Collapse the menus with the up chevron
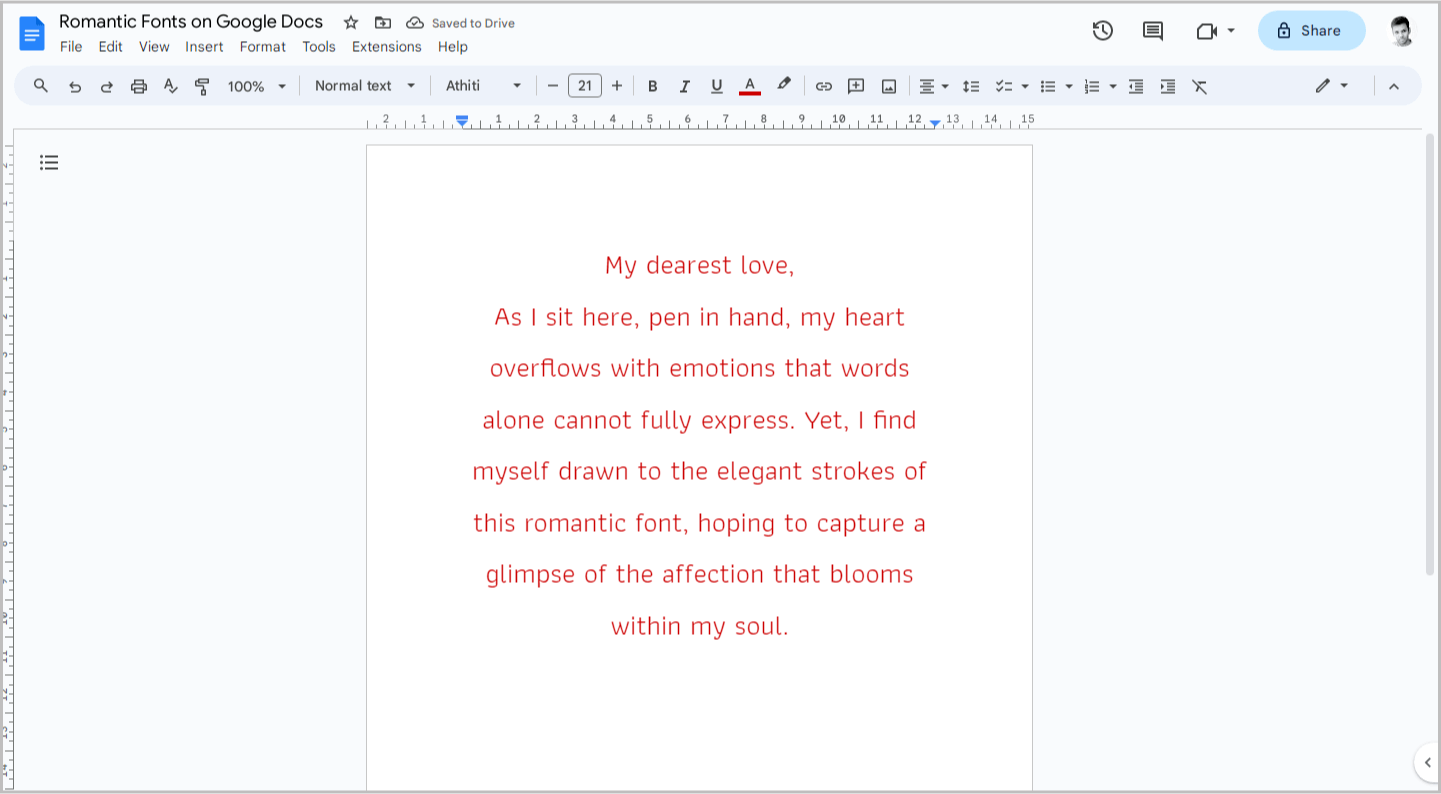Screen dimensions: 1441x794 (x=1394, y=86)
